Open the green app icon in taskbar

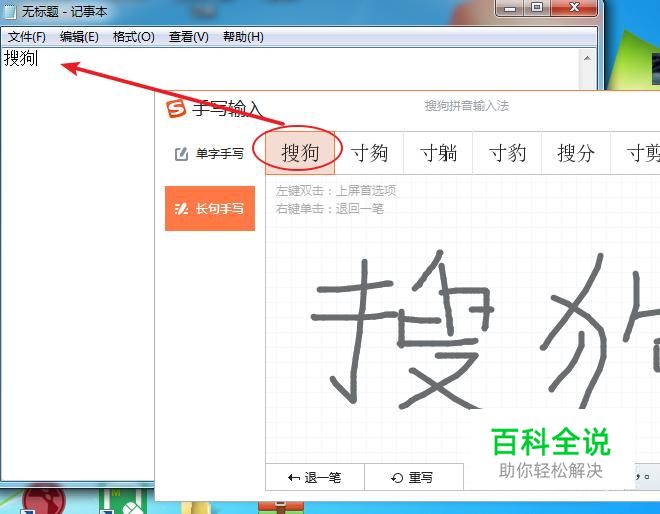coord(123,501)
